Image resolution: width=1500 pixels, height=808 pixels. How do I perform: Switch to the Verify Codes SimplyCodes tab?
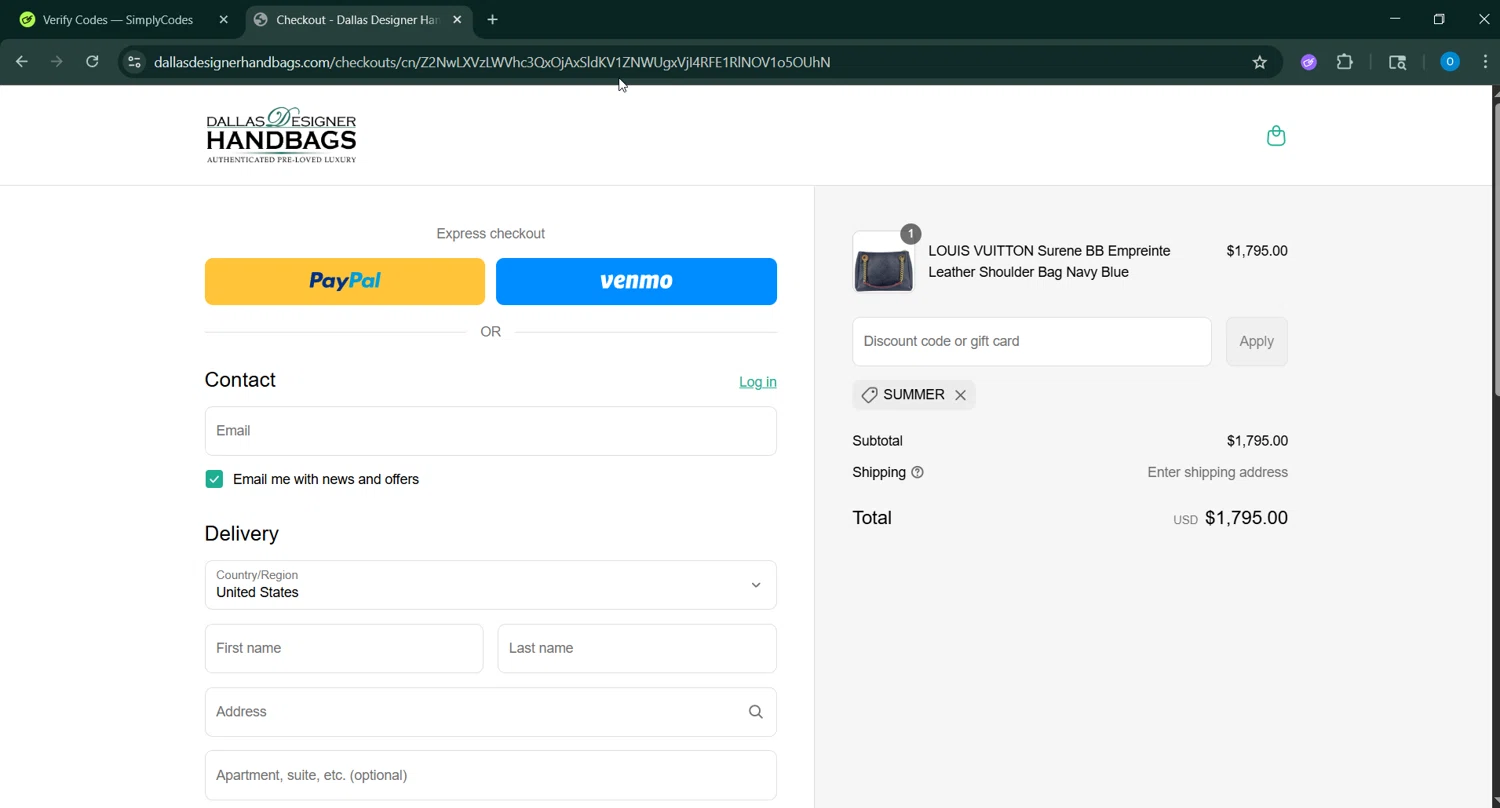(x=118, y=20)
